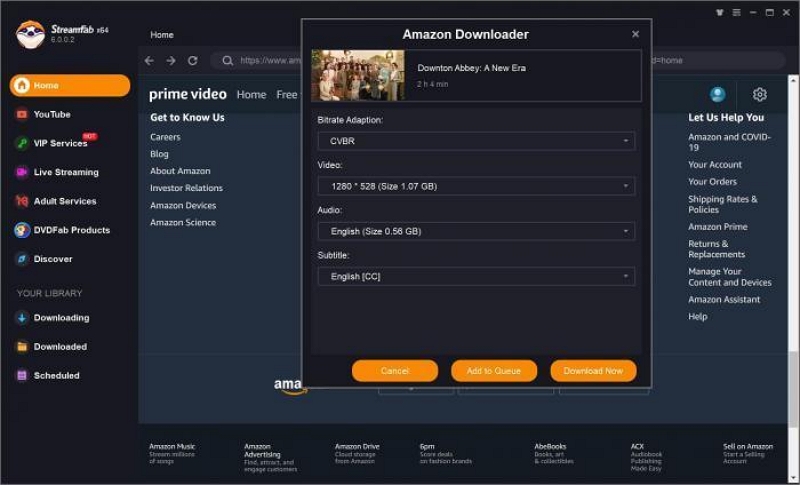Viewport: 800px width, 485px height.
Task: Open the Home sidebar item
Action: coord(70,85)
